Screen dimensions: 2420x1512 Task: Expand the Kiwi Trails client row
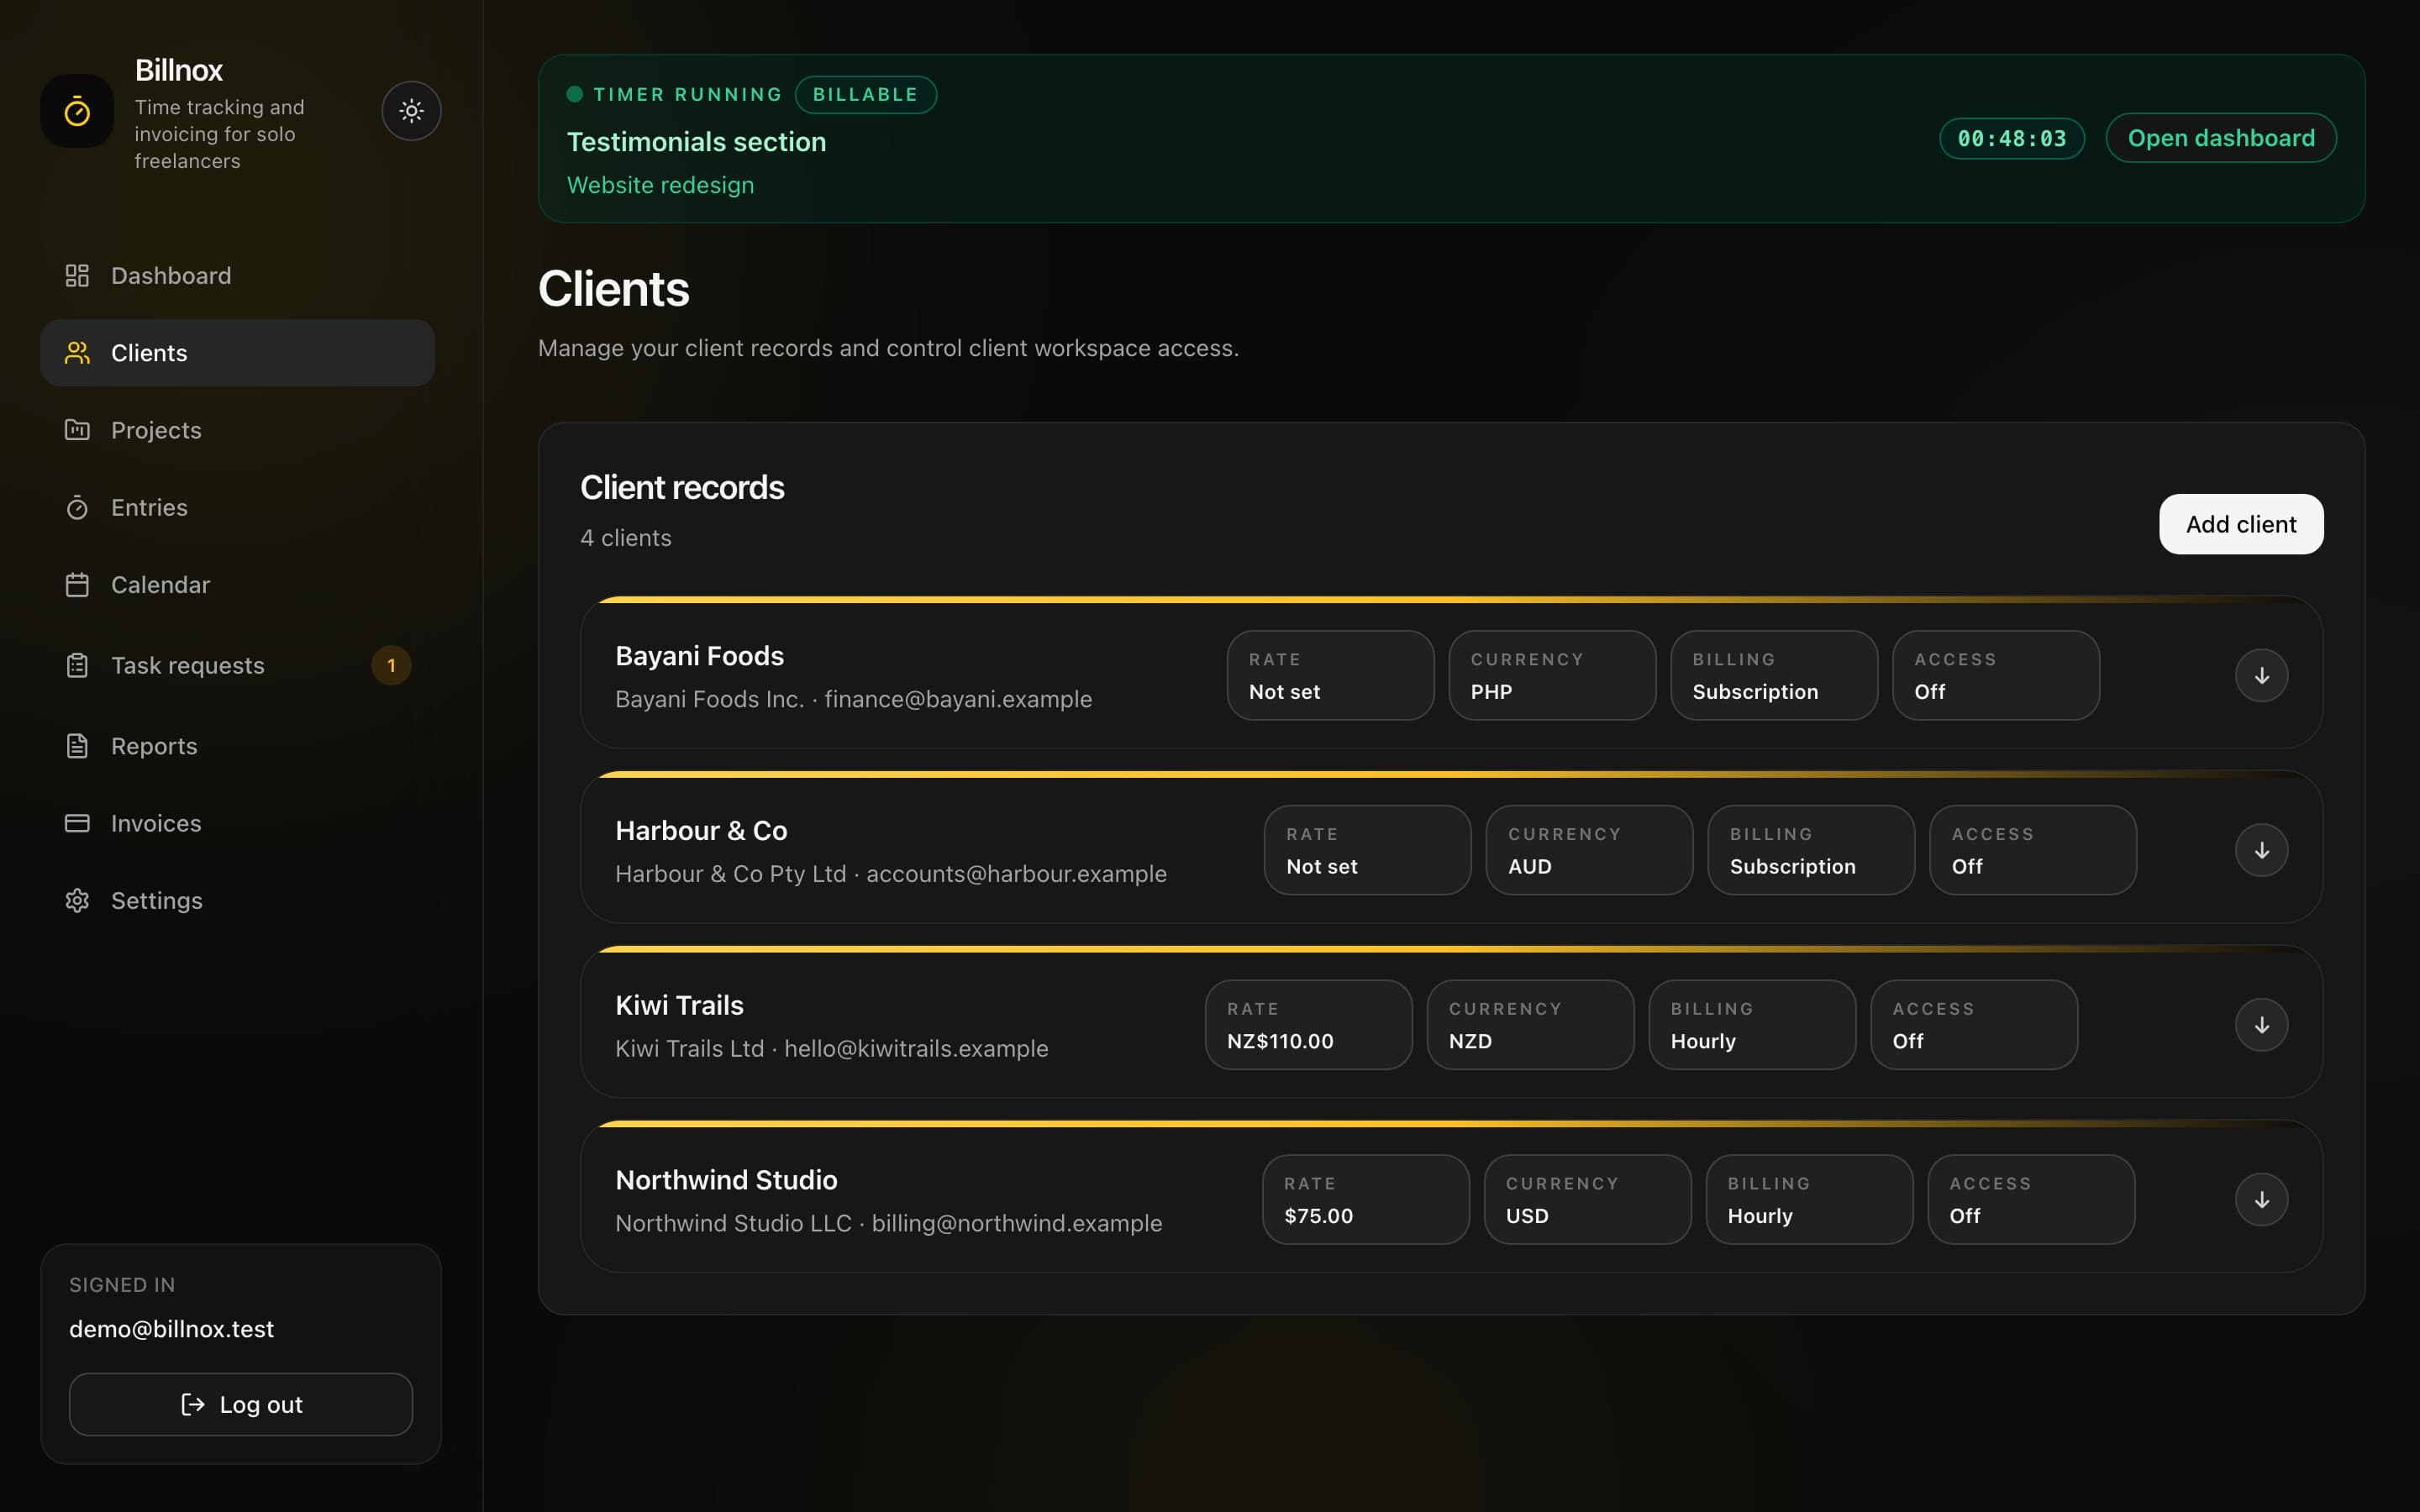coord(2262,1025)
